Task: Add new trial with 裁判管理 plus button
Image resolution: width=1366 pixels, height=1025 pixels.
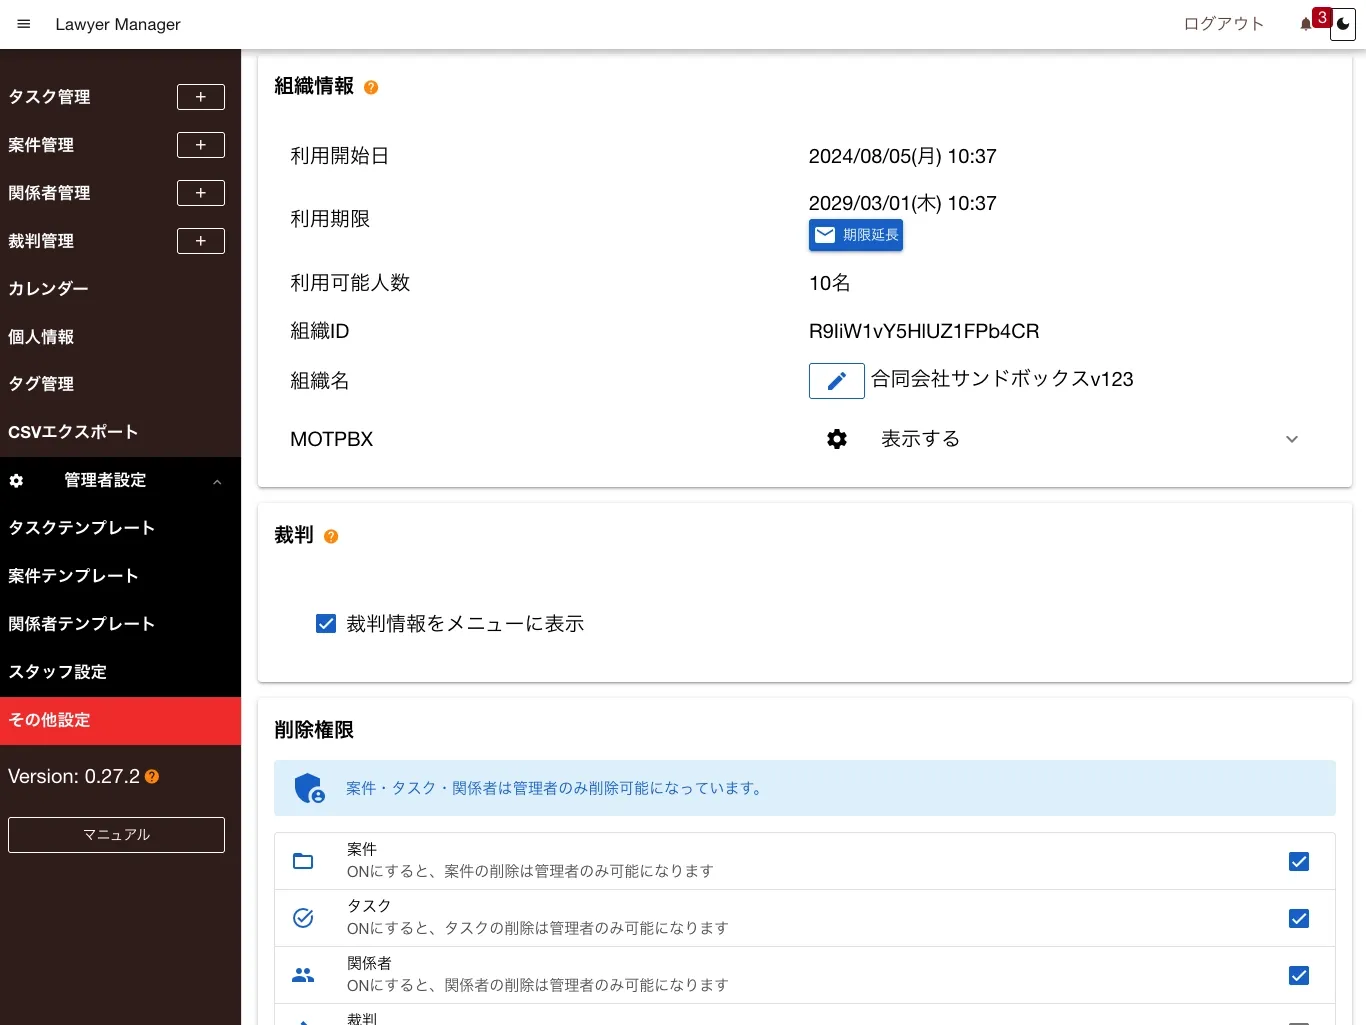Action: 201,241
